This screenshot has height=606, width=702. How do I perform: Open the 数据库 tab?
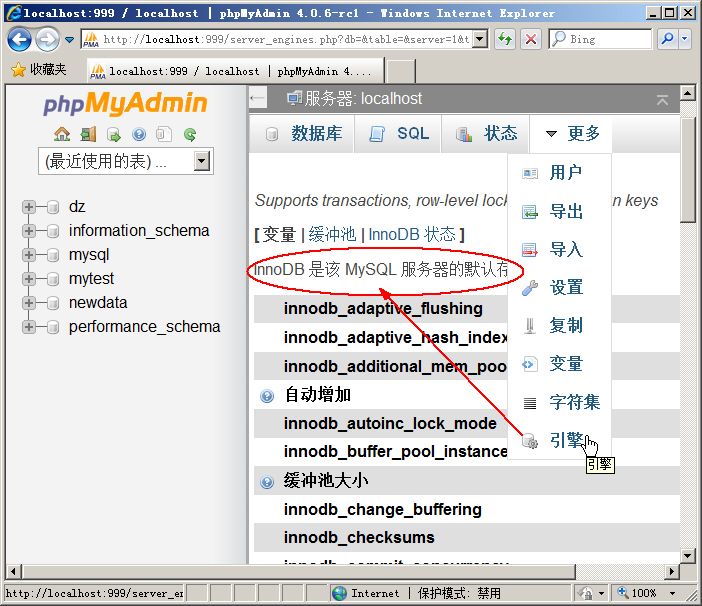[304, 134]
